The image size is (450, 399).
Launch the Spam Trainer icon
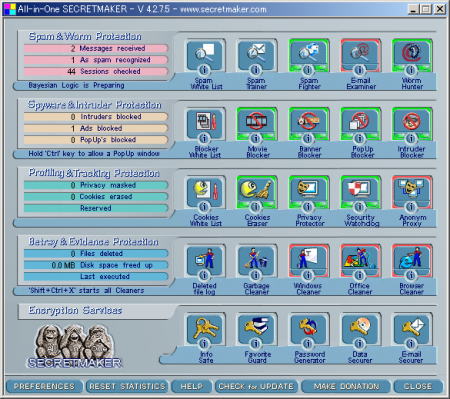pyautogui.click(x=256, y=53)
